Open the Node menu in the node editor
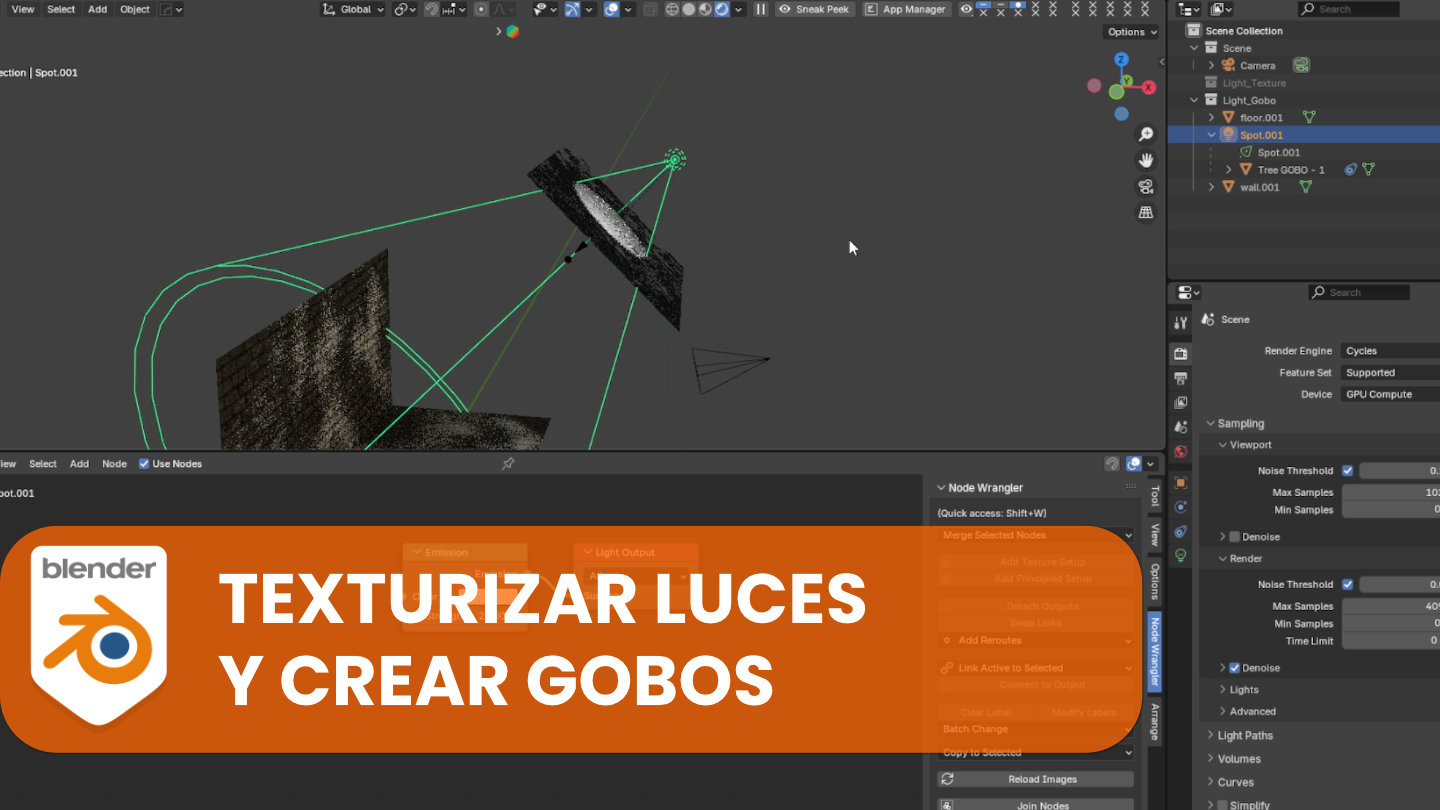This screenshot has width=1440, height=810. [x=115, y=464]
